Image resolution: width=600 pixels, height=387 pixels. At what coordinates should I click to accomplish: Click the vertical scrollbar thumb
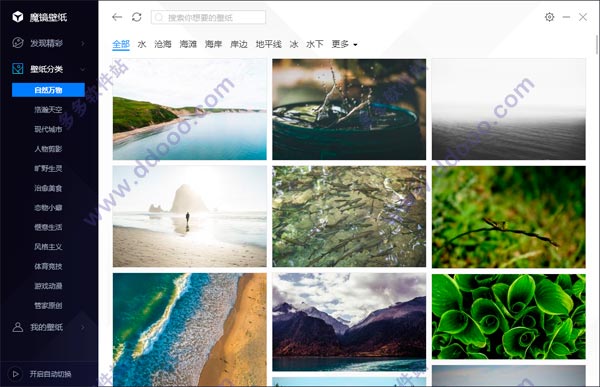coord(597,45)
